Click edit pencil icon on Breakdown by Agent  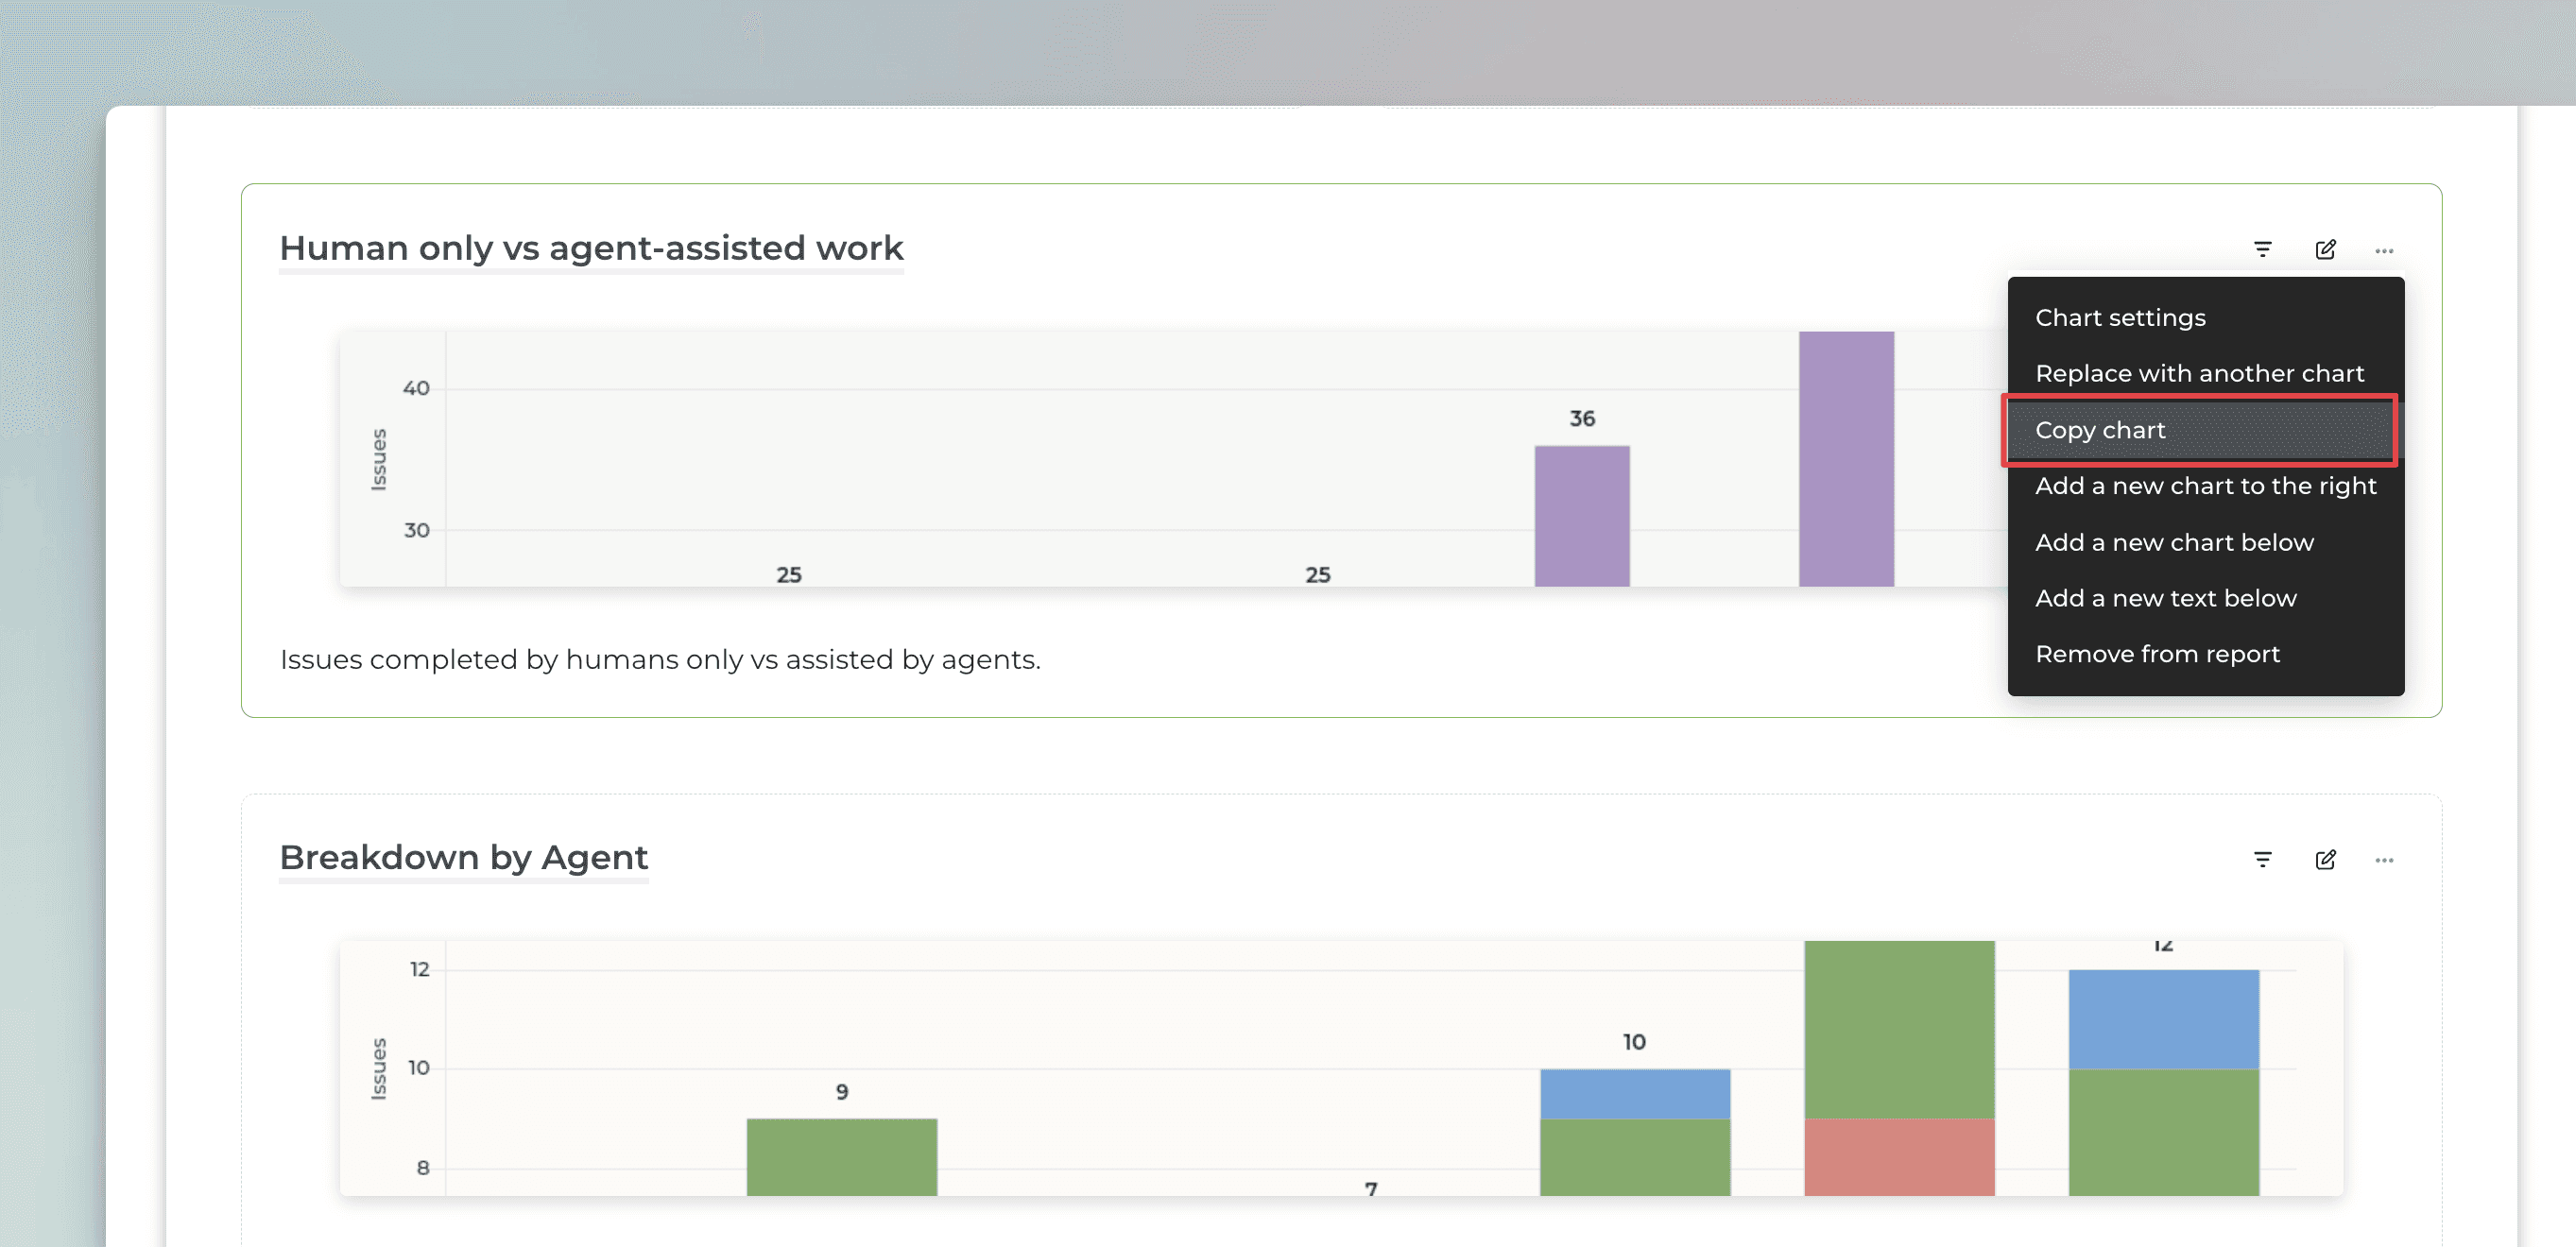[2325, 859]
